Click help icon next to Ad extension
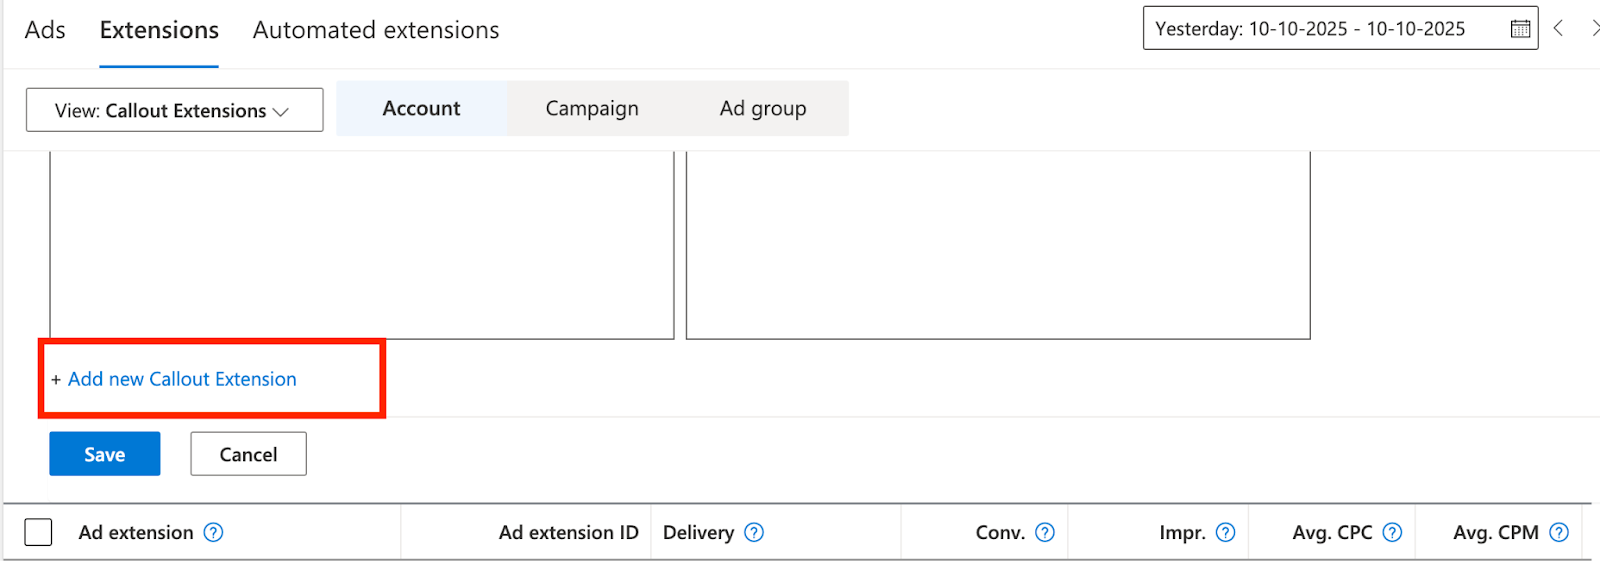 [213, 533]
